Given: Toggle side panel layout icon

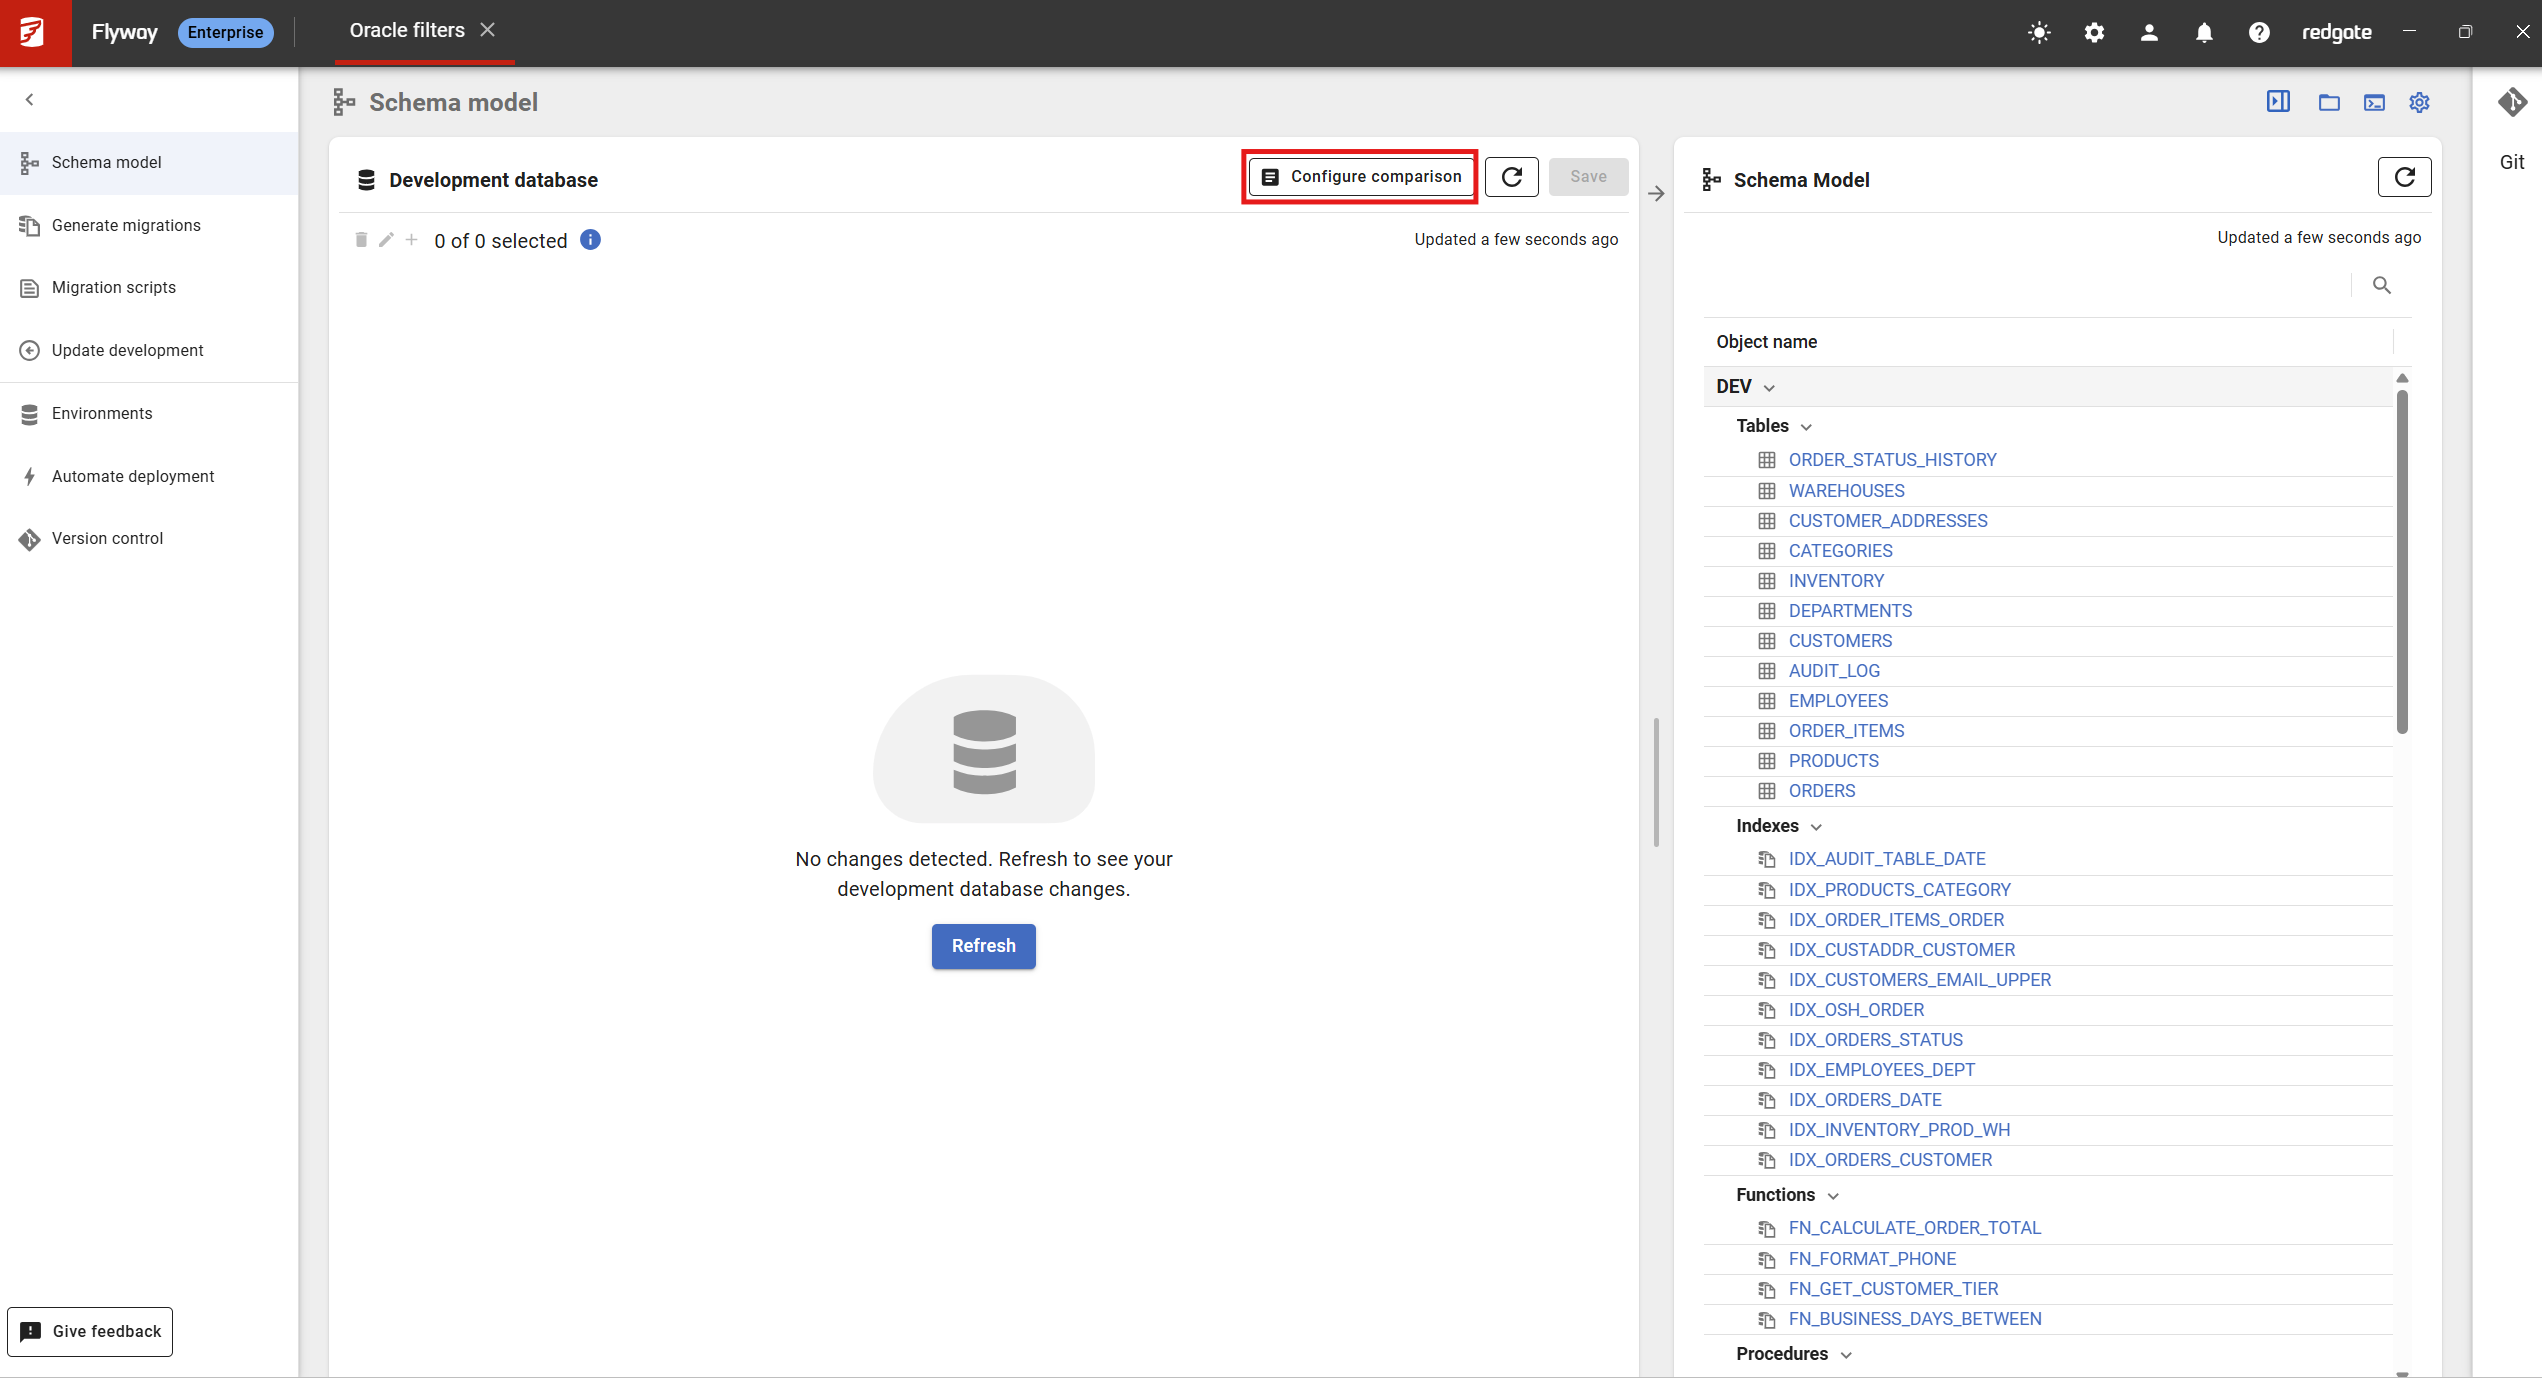Looking at the screenshot, I should point(2278,102).
